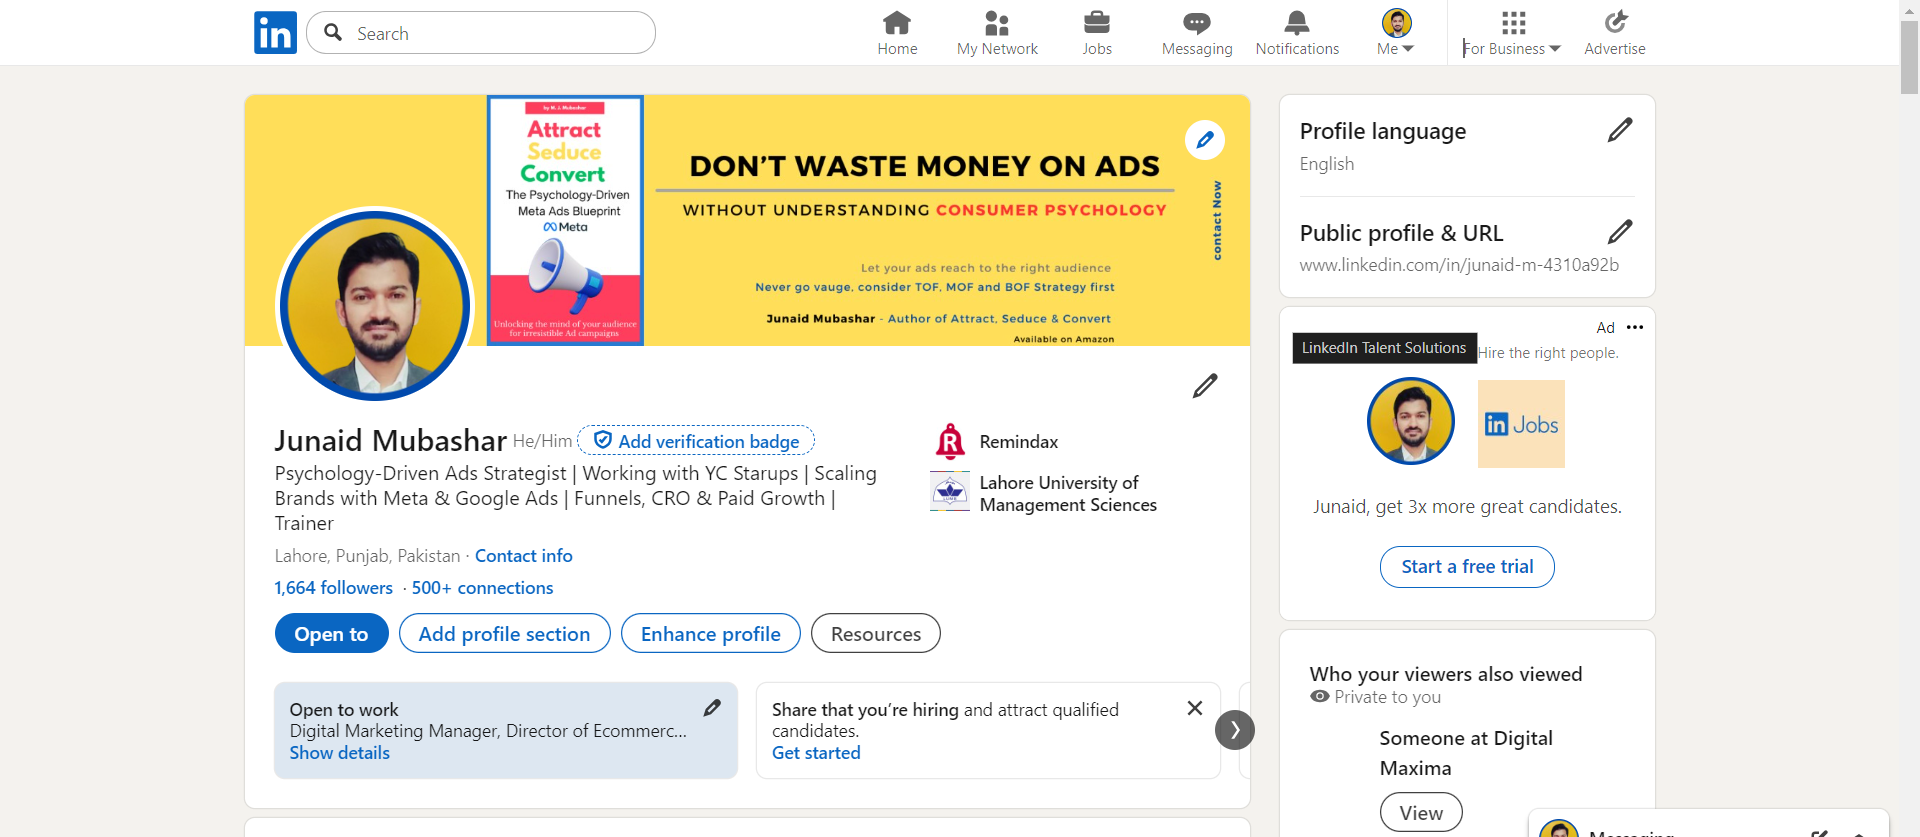Image resolution: width=1920 pixels, height=837 pixels.
Task: Edit Open to work card pencil
Action: 712,708
